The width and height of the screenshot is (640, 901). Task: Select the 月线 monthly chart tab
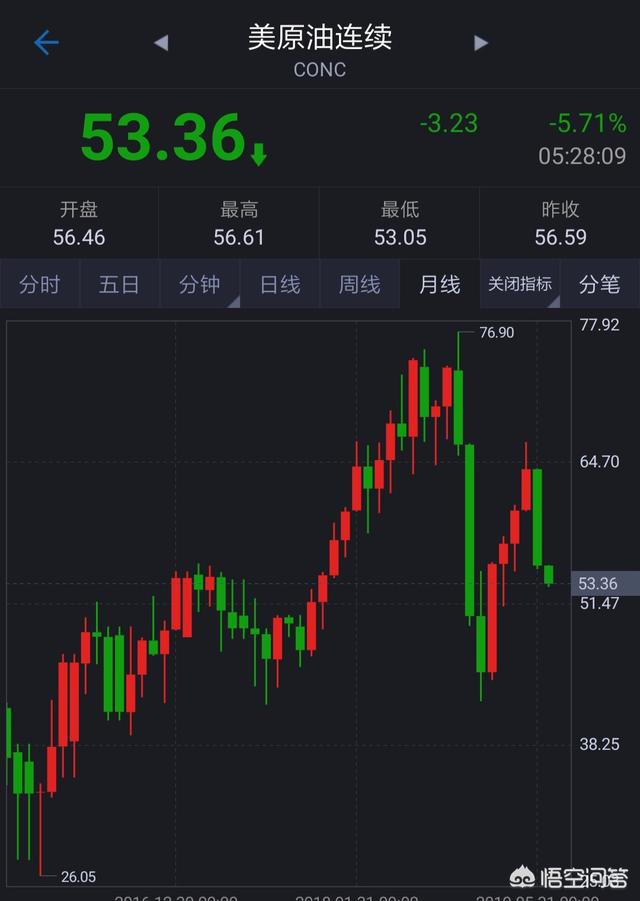click(439, 285)
